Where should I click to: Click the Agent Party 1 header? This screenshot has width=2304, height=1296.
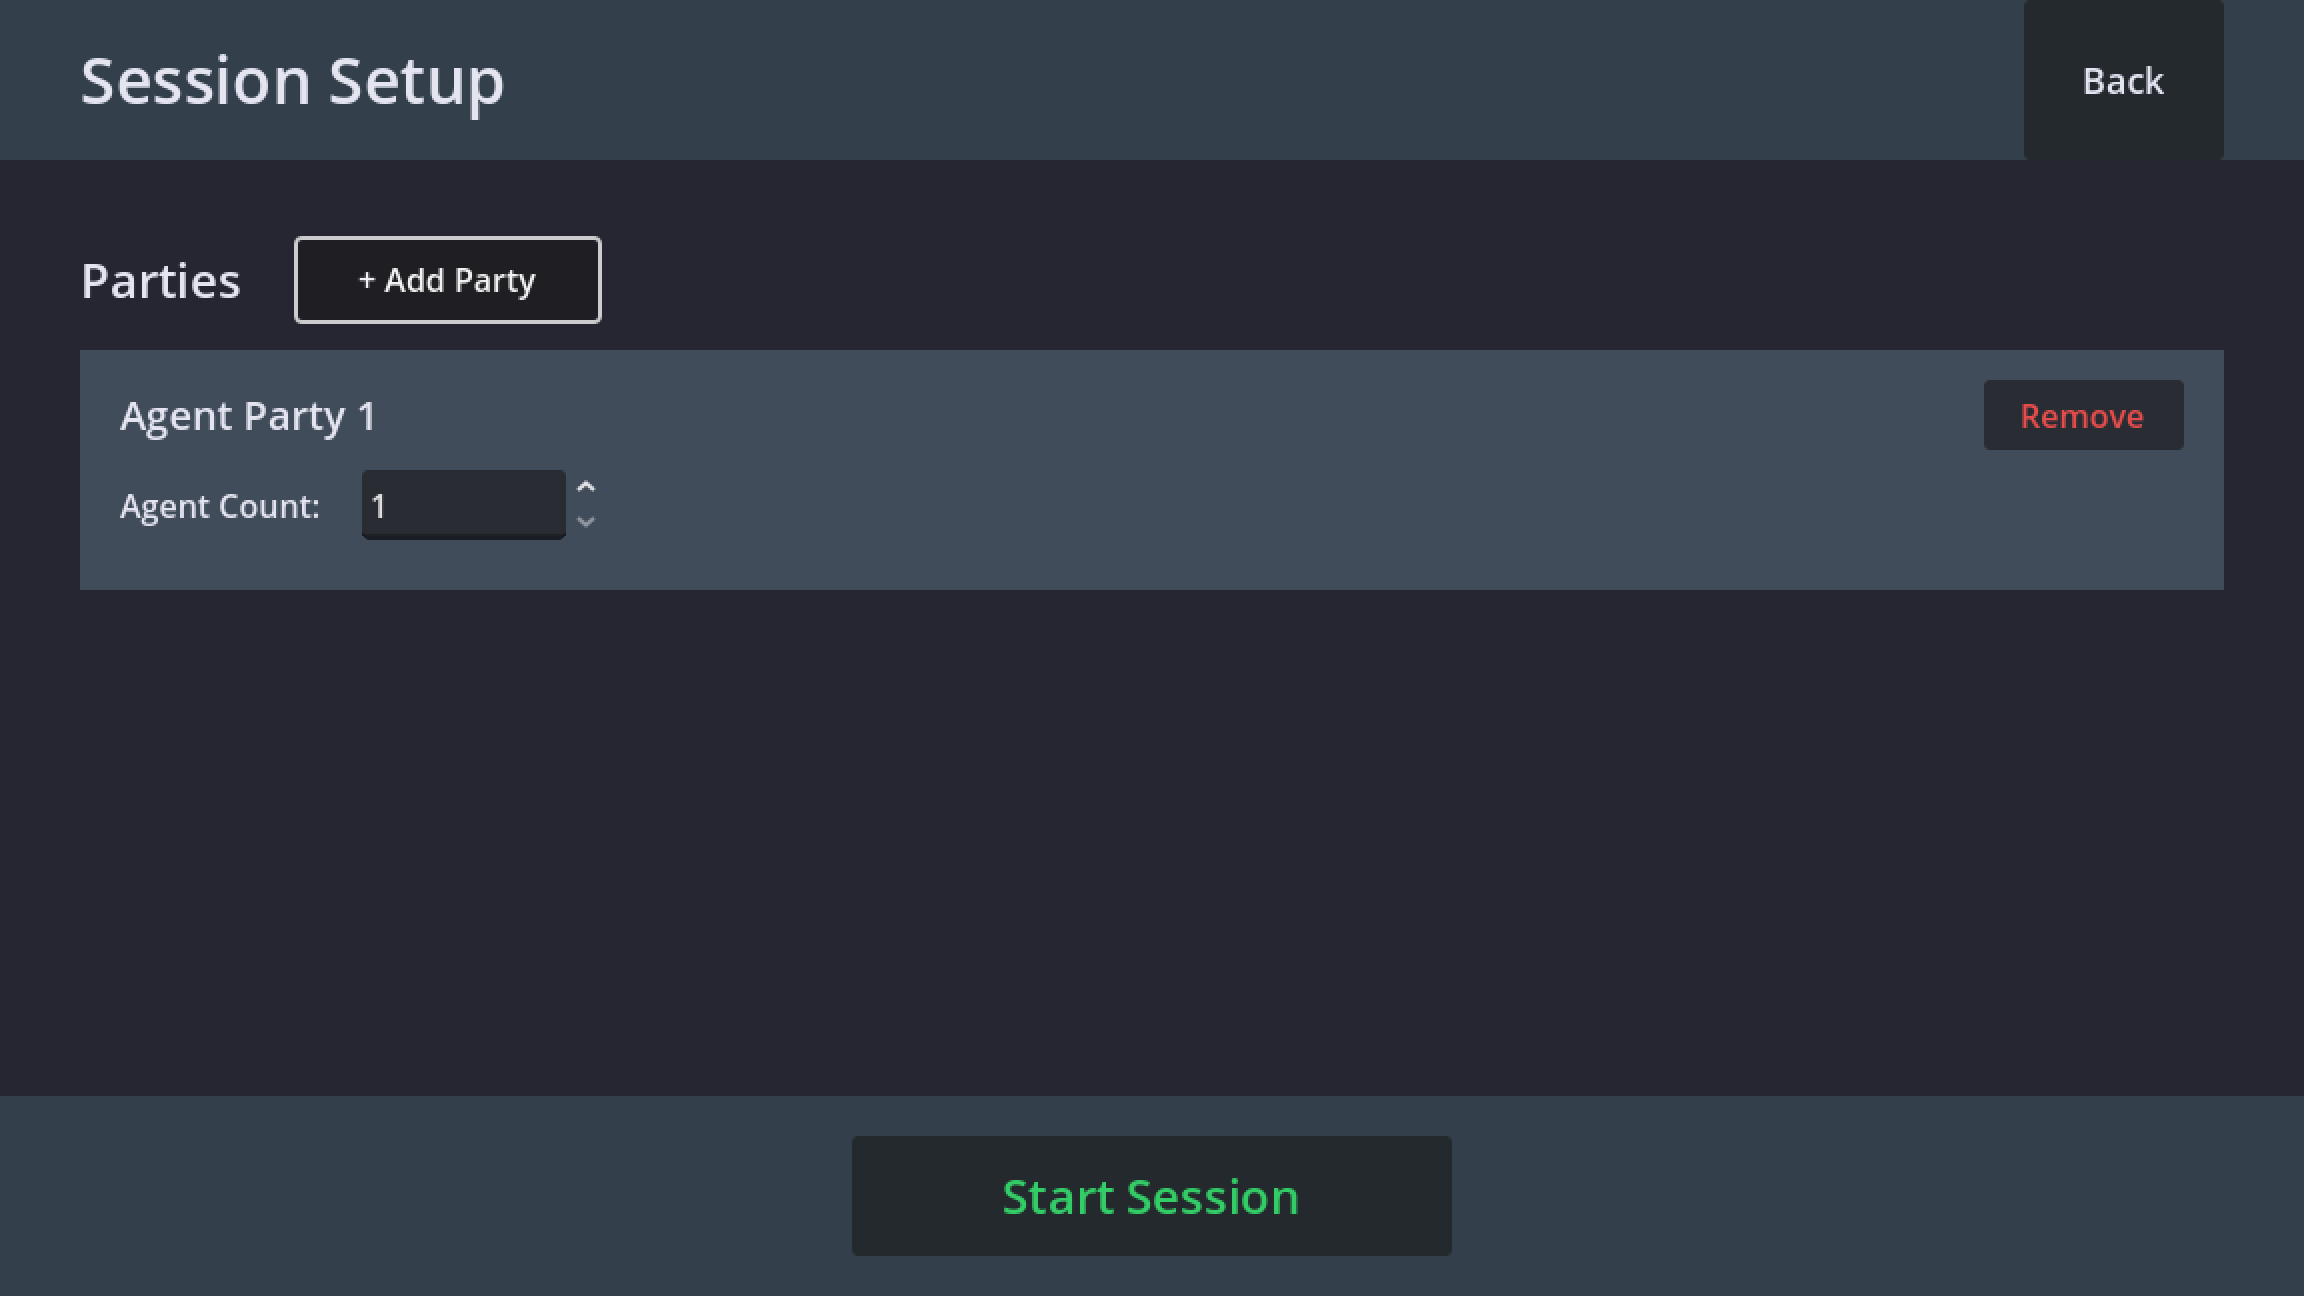tap(248, 415)
